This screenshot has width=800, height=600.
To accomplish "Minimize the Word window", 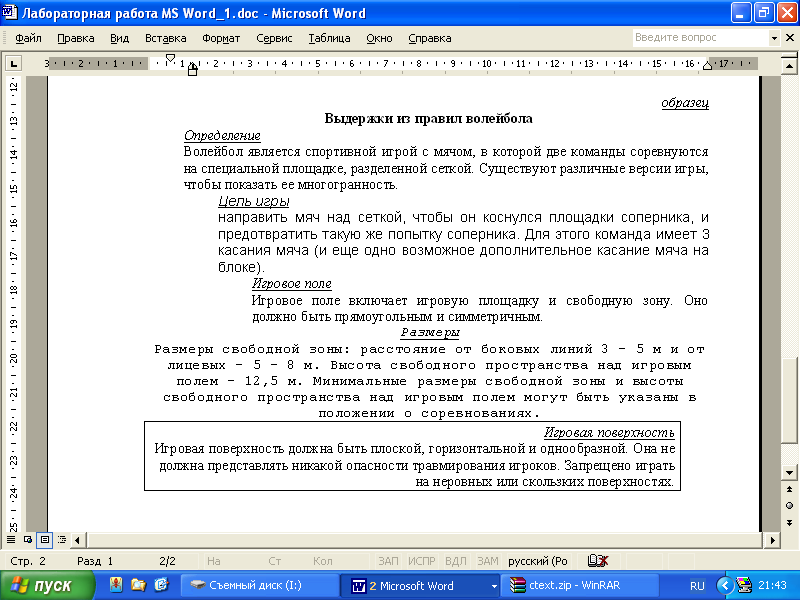I will (740, 13).
